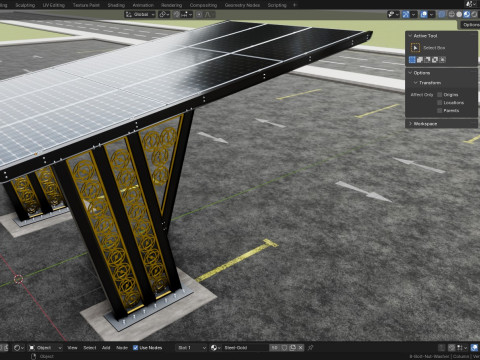
Task: Open the Global transform orientation dropdown
Action: coord(140,14)
